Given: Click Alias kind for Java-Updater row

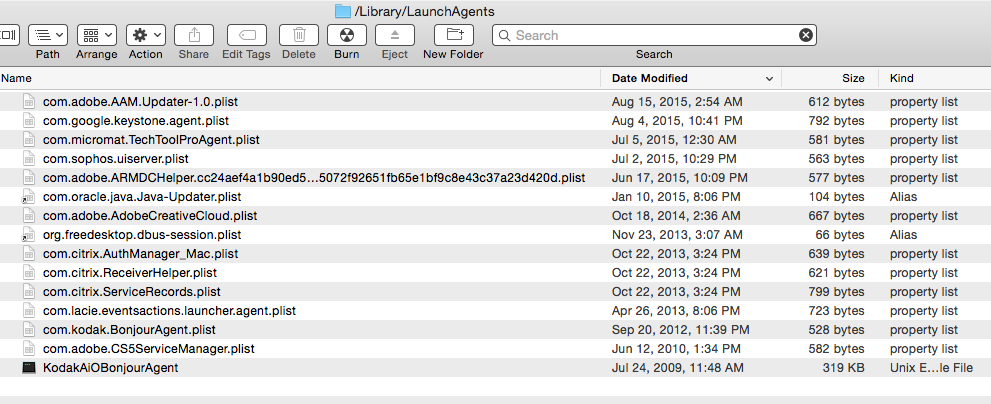Looking at the screenshot, I should (x=903, y=197).
